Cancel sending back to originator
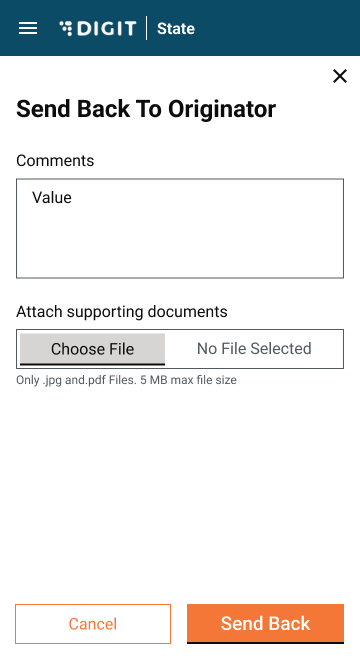The width and height of the screenshot is (360, 660). pos(93,624)
